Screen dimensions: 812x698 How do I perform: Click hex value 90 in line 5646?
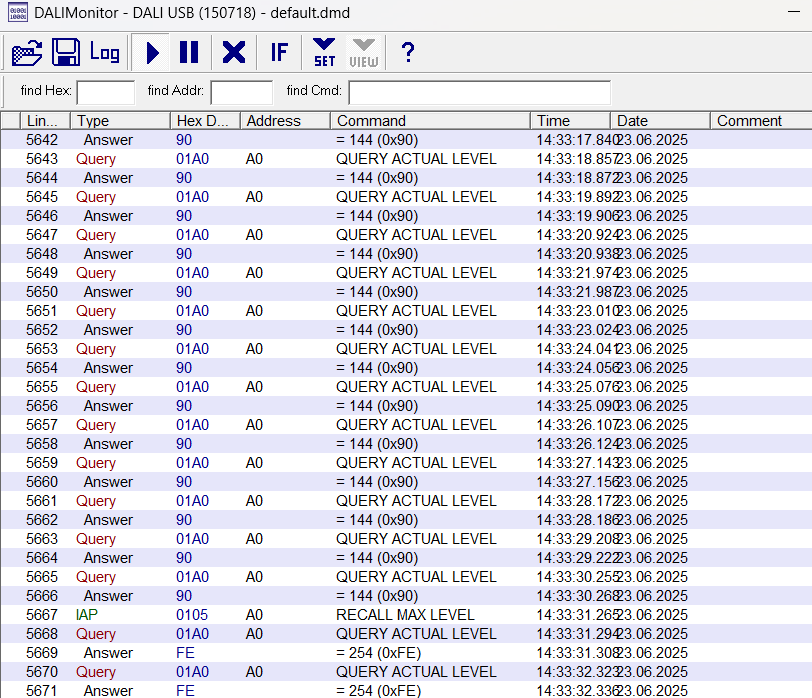184,216
